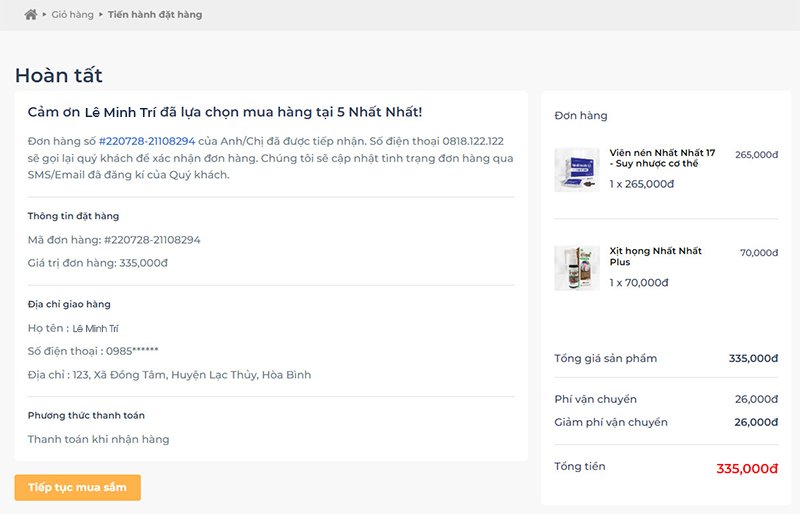The width and height of the screenshot is (800, 514).
Task: Select the Phí vận chuyển 26,000đ value
Action: coord(757,399)
